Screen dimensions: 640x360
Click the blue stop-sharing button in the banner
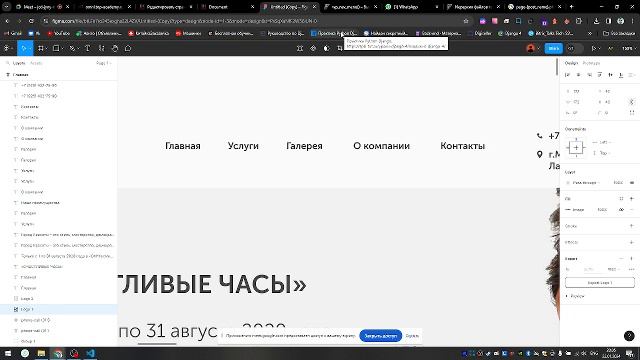coord(380,336)
